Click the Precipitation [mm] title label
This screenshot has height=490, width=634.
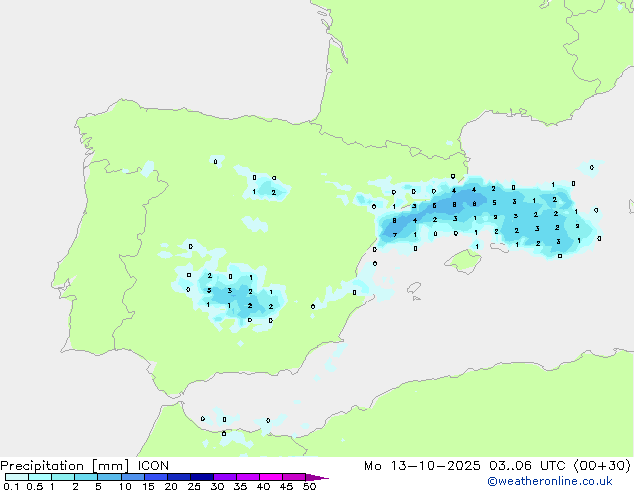pyautogui.click(x=60, y=466)
